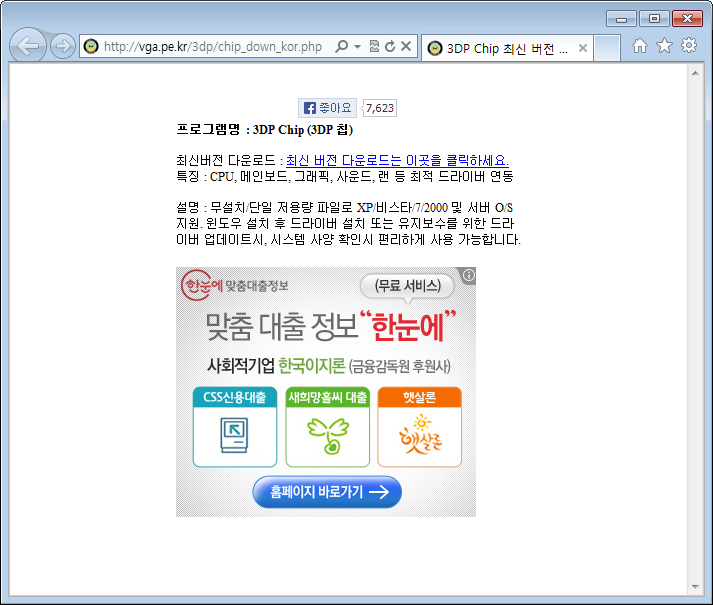Select the 새희망홀씨 대출 card
The width and height of the screenshot is (713, 605).
327,427
